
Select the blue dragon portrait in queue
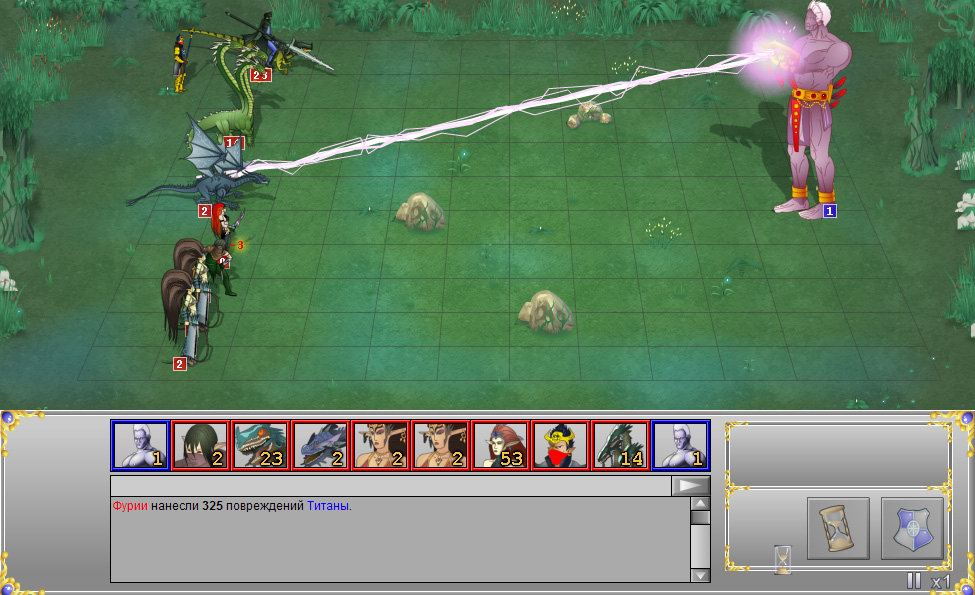320,445
